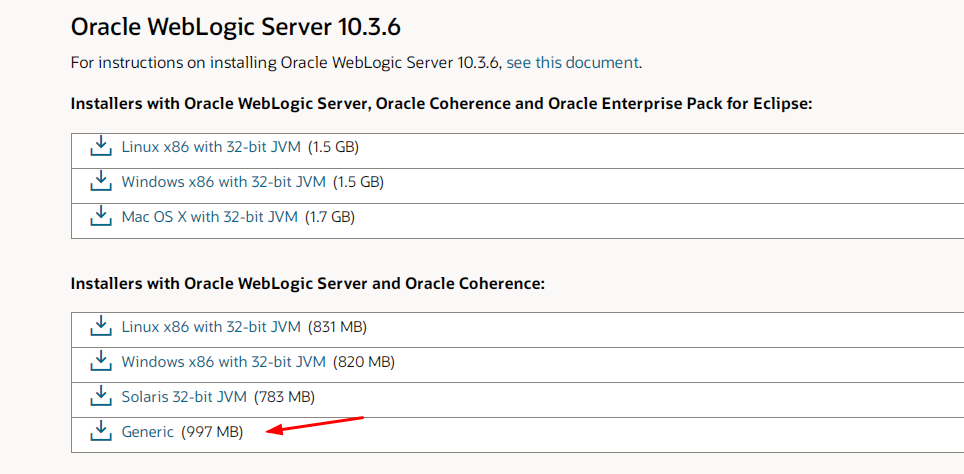
Task: Click download icon next to Mac OS X
Action: [x=100, y=216]
